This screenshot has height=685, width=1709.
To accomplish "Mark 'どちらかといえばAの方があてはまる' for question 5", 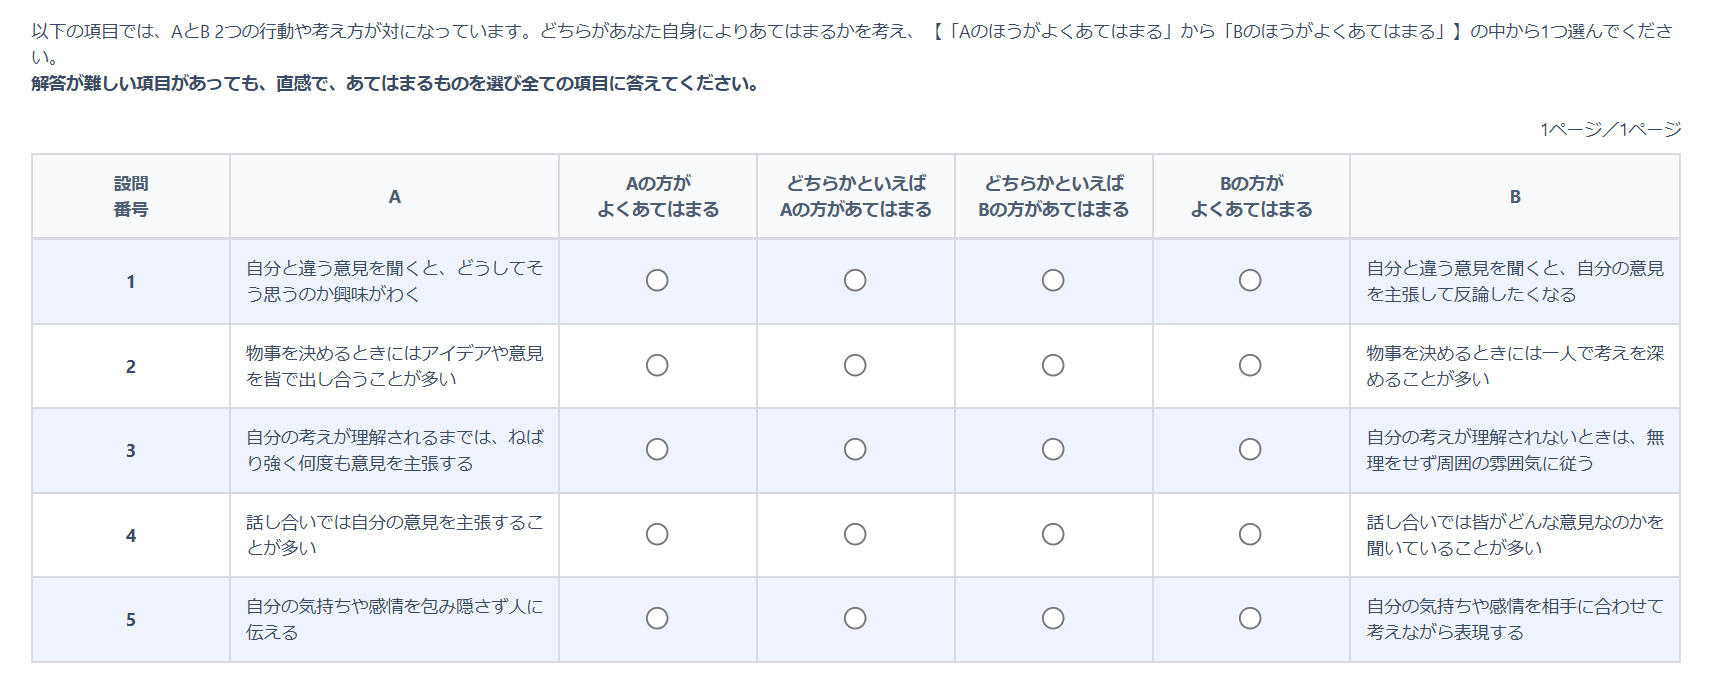I will [855, 618].
